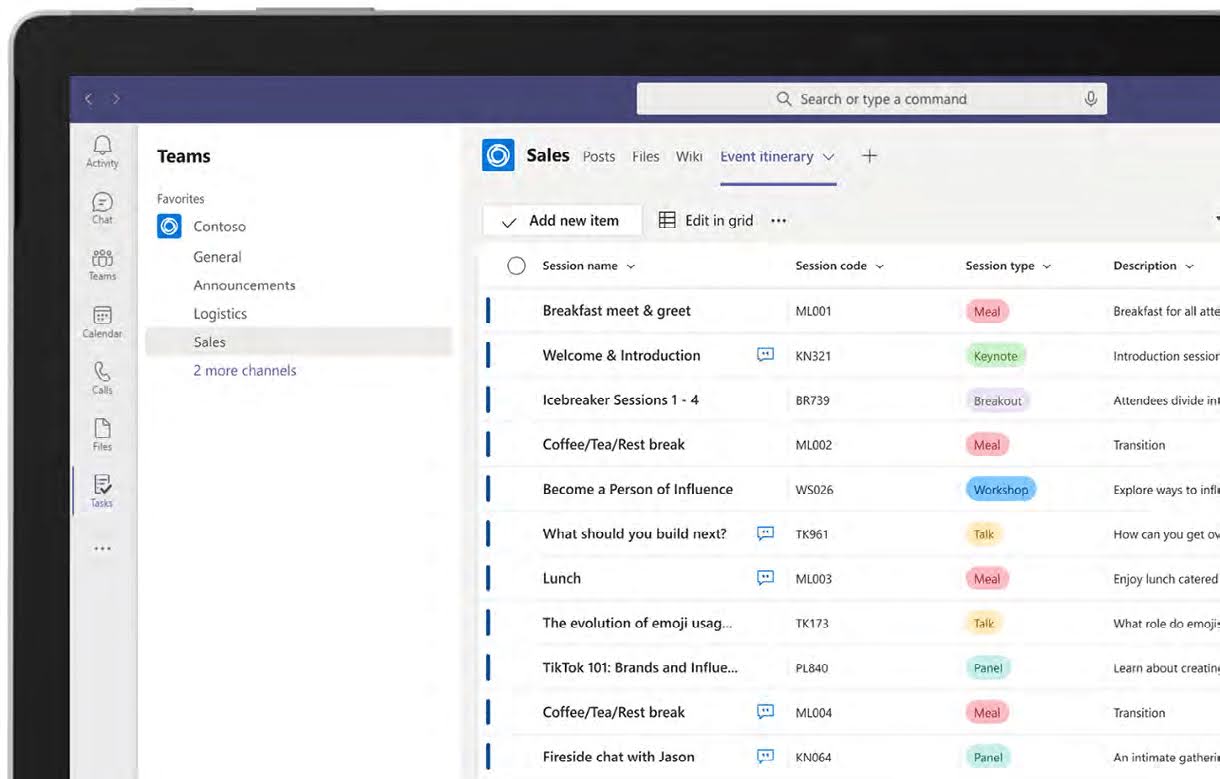The width and height of the screenshot is (1220, 779).
Task: Switch to the Wiki tab
Action: pyautogui.click(x=689, y=156)
